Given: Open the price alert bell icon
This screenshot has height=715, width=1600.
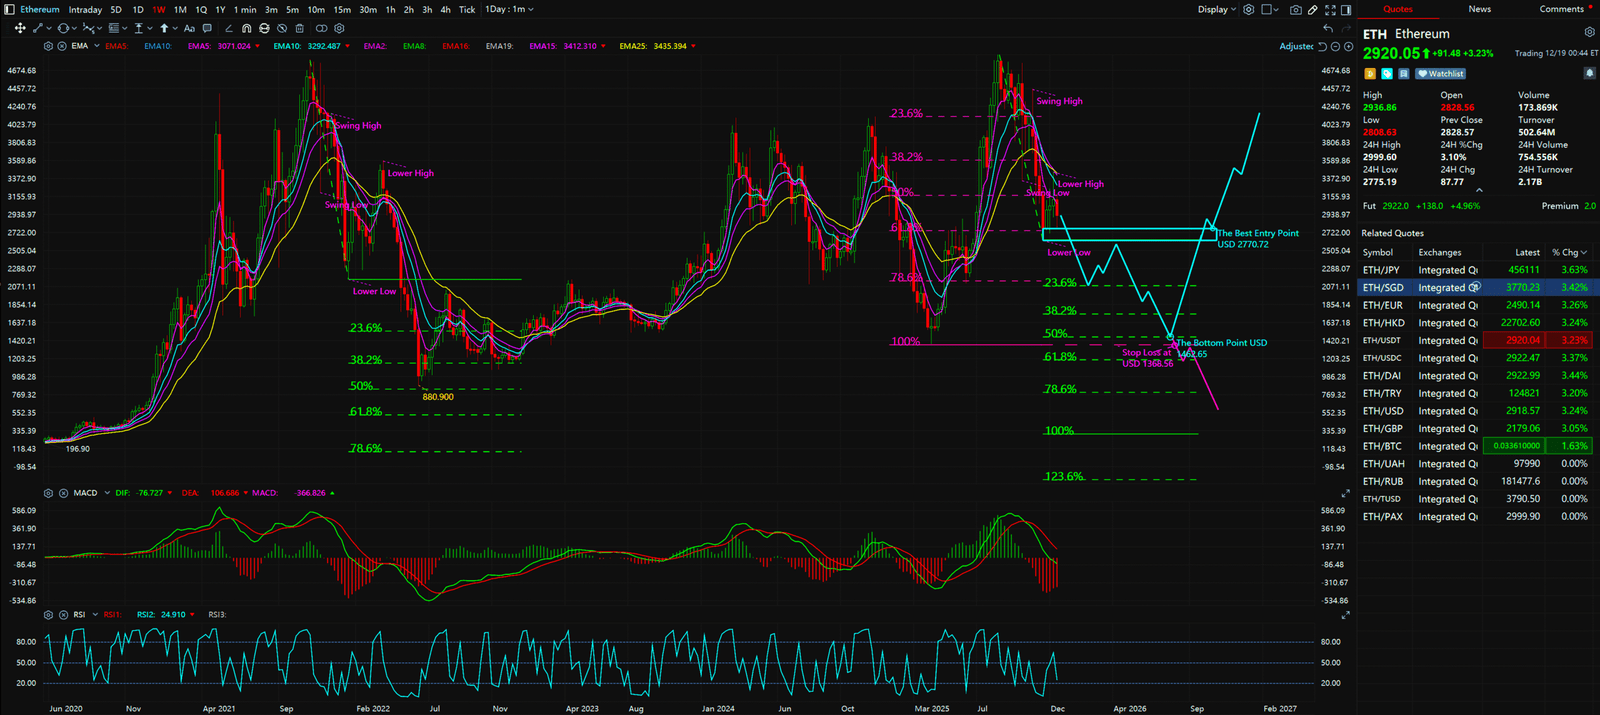Looking at the screenshot, I should tap(1589, 73).
